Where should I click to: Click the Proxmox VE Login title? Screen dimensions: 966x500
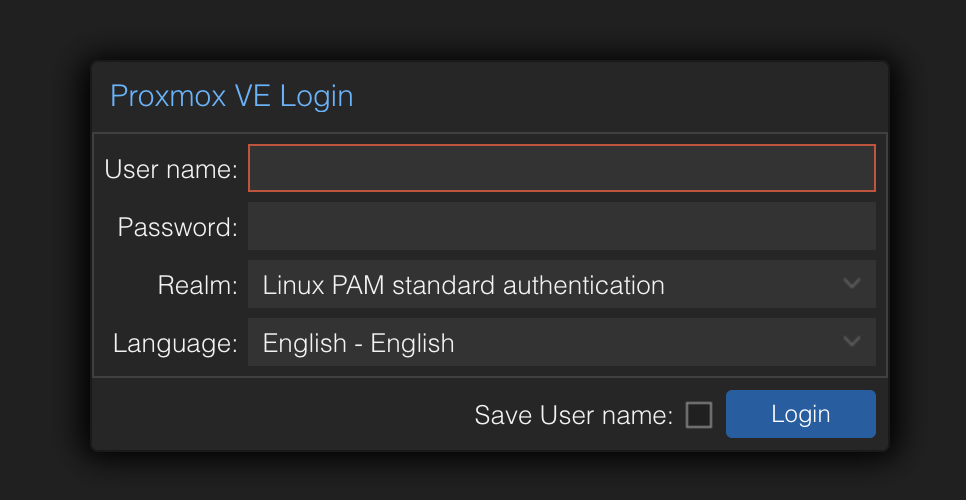pyautogui.click(x=232, y=96)
